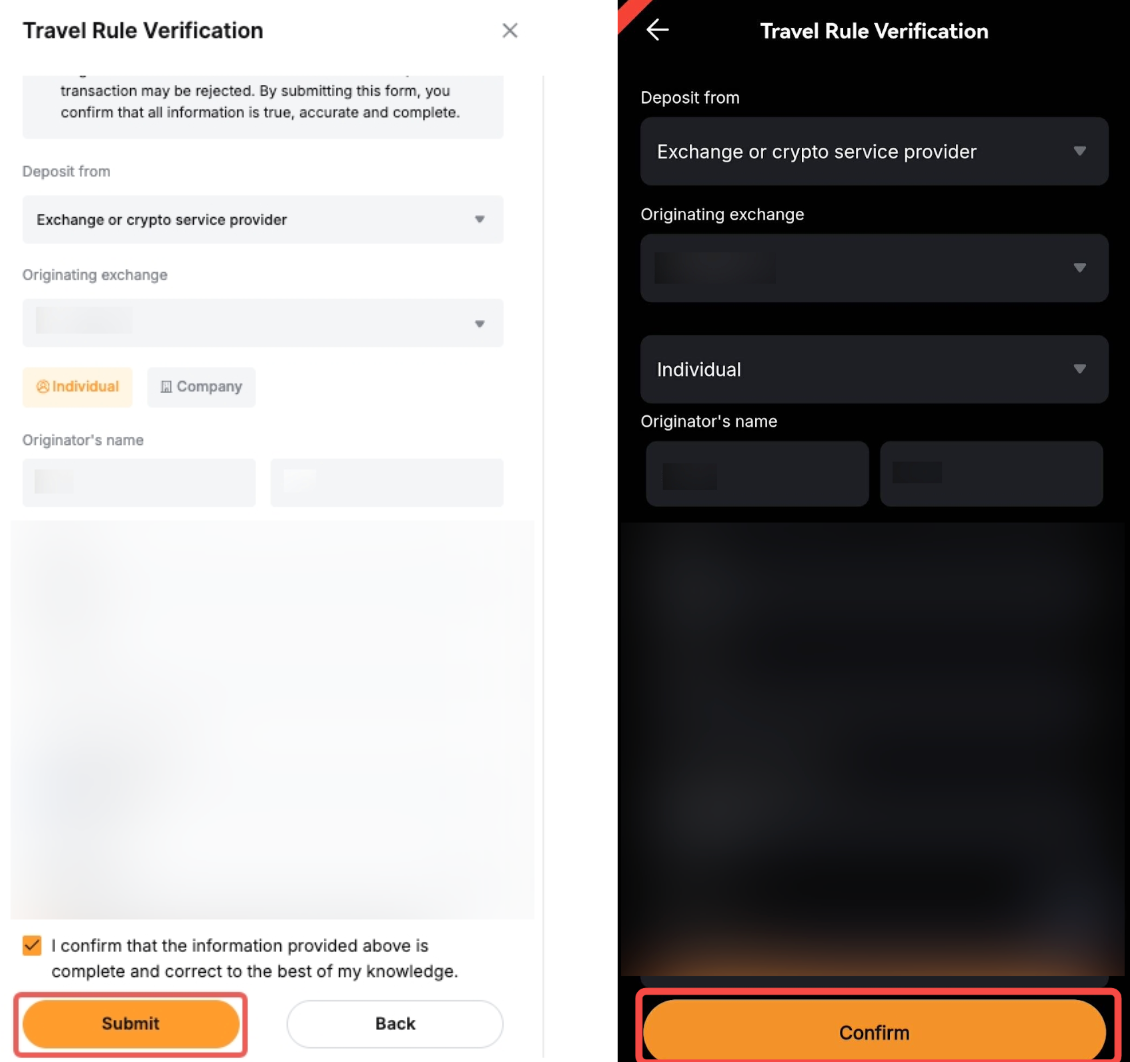Switch to the Individual tab
Viewport: 1130px width, 1062px height.
[x=77, y=387]
